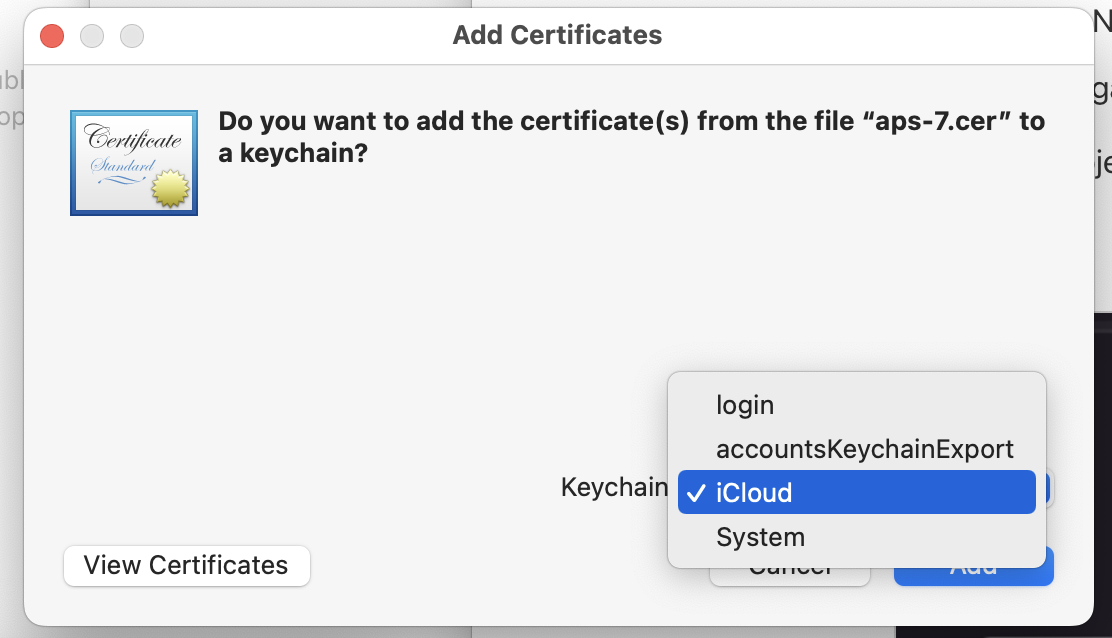Click the greyed-out minimize window button
The width and height of the screenshot is (1112, 638).
(92, 36)
